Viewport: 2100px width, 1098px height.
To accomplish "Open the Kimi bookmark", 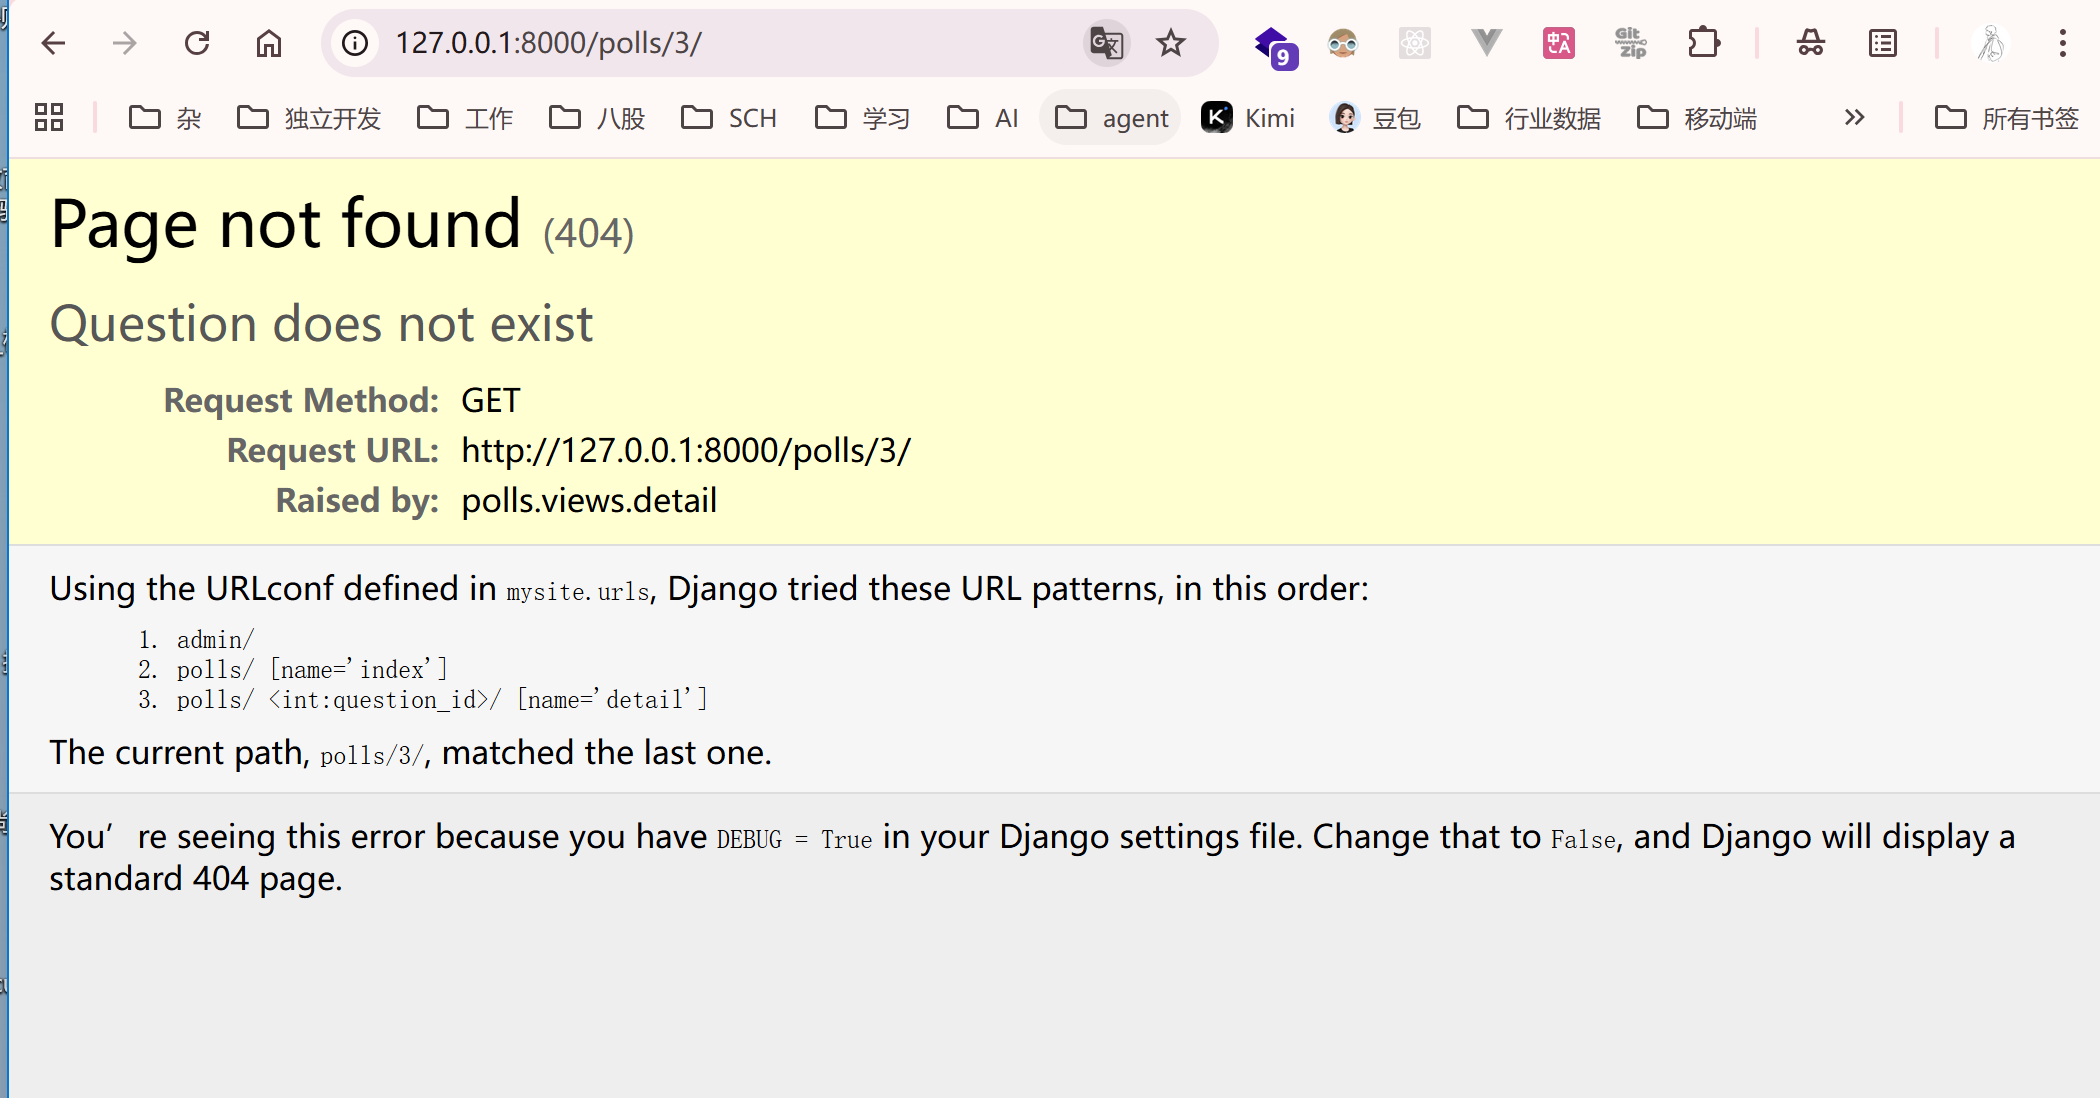I will [1248, 118].
